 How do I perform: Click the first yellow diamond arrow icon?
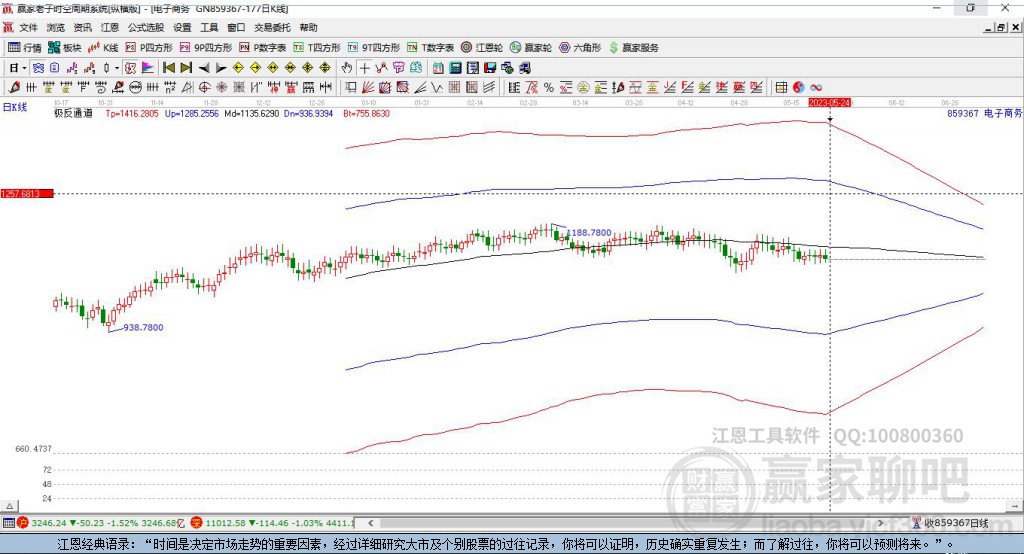coord(238,68)
